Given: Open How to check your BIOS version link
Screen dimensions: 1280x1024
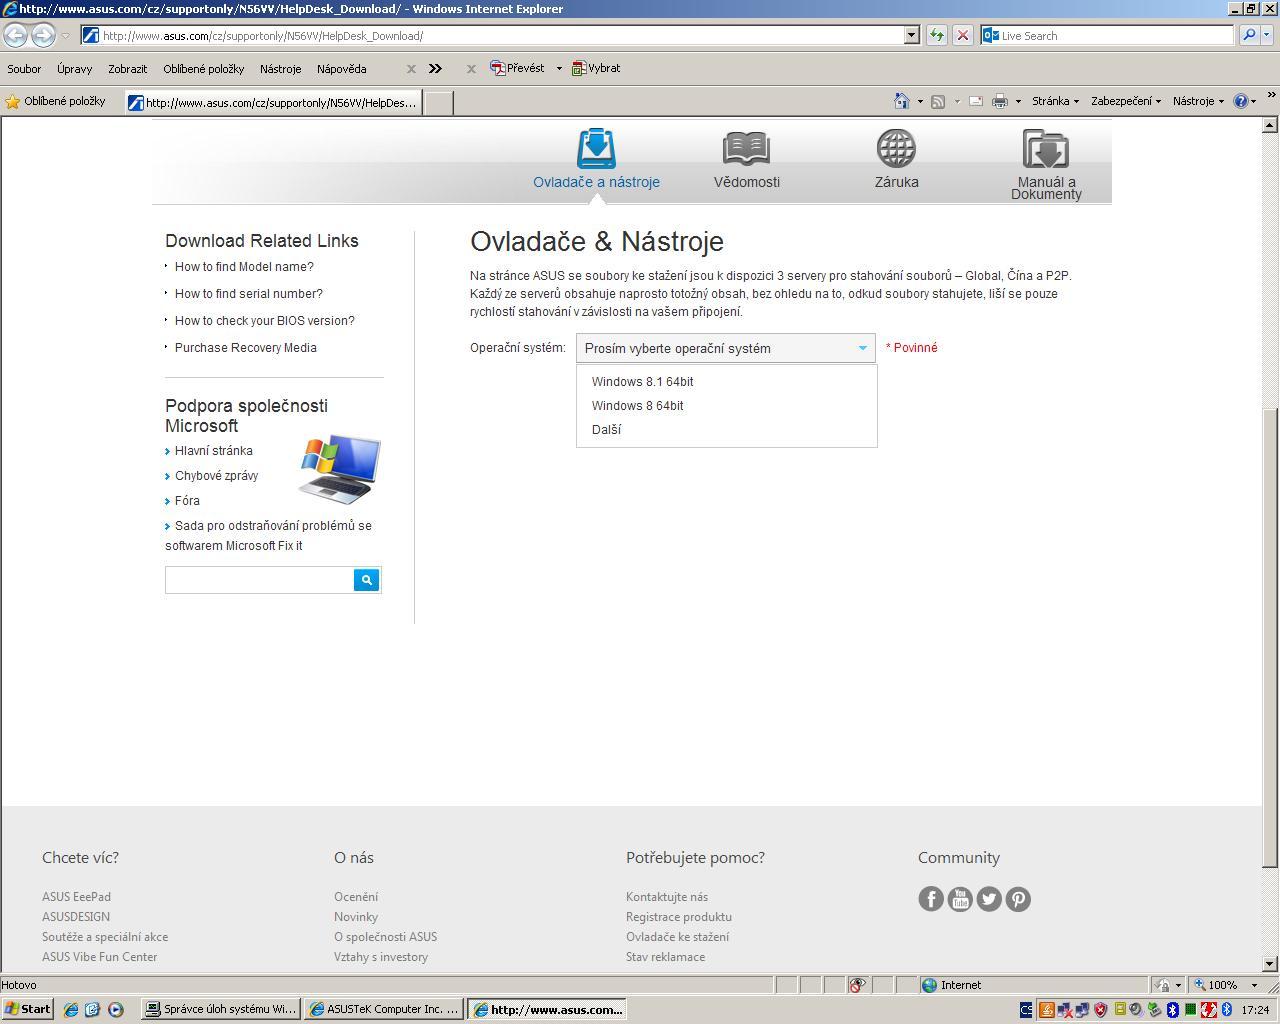Looking at the screenshot, I should [x=265, y=321].
